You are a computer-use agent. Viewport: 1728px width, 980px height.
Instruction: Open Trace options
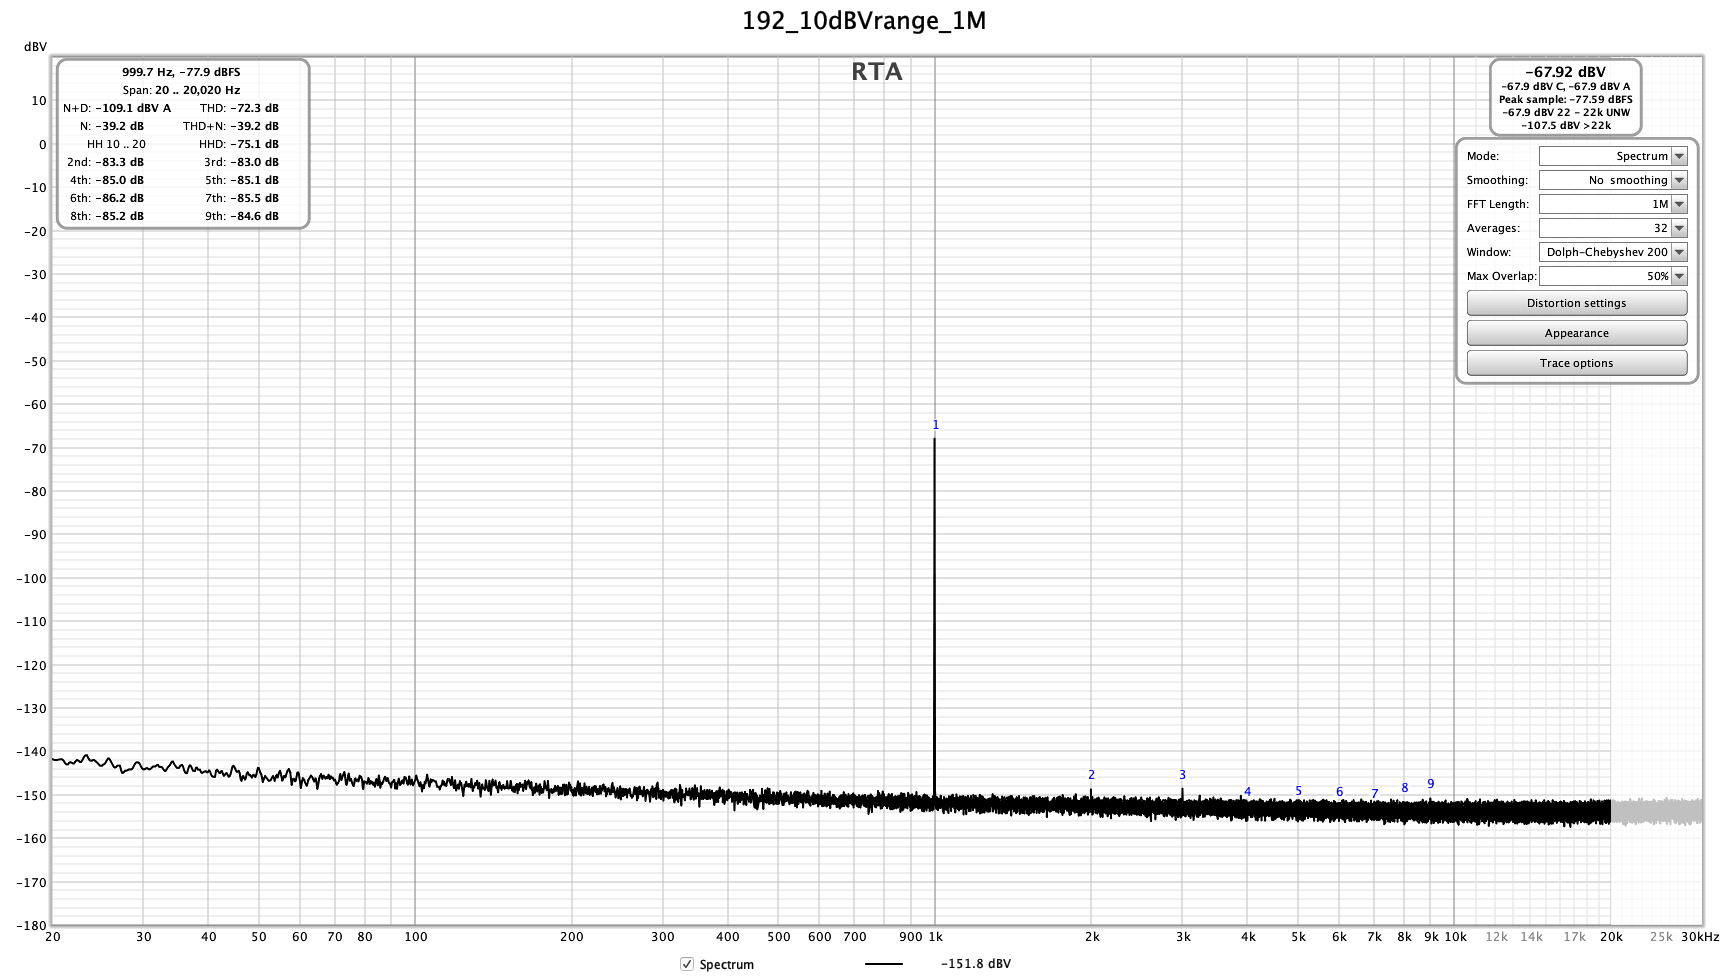tap(1576, 363)
